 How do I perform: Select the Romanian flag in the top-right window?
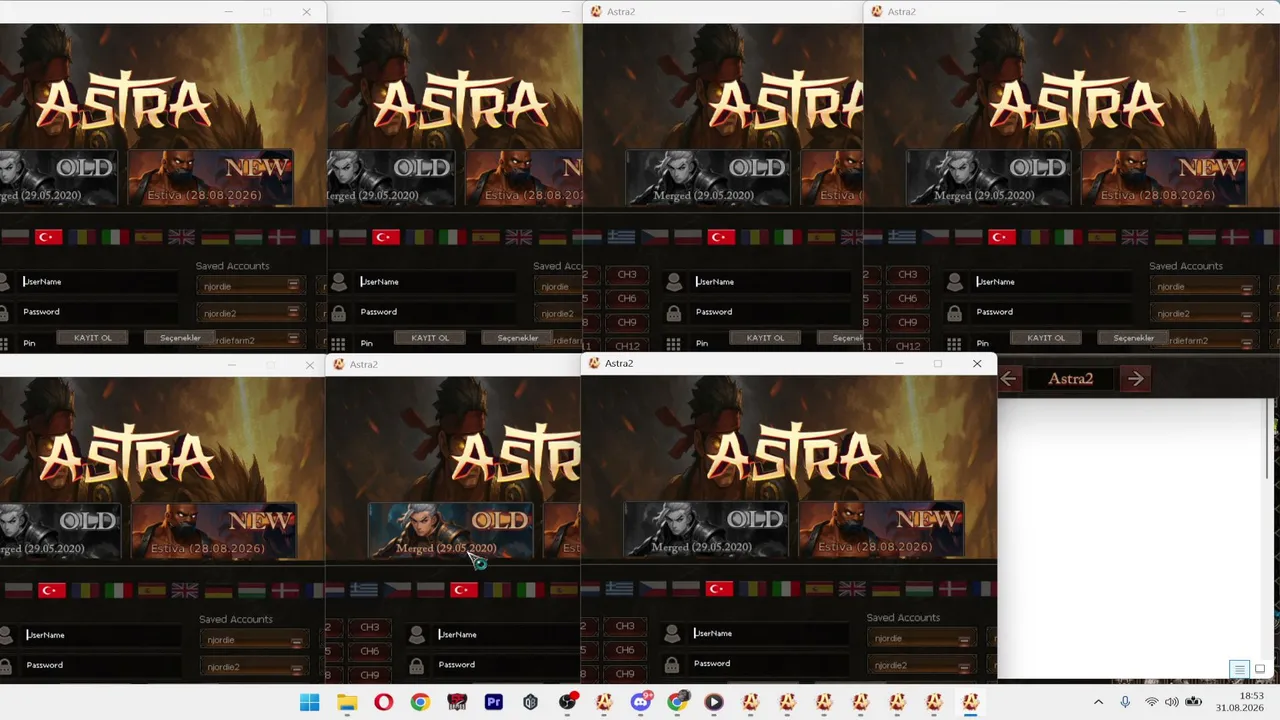tap(1035, 237)
